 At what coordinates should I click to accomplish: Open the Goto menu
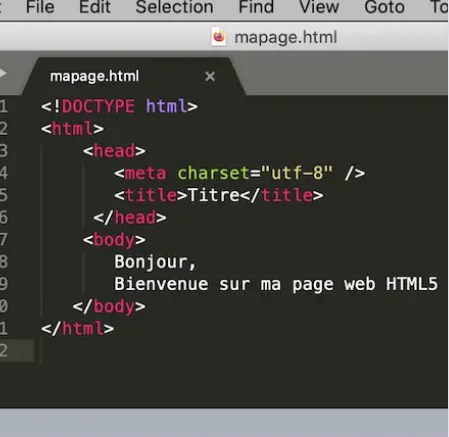click(x=384, y=7)
